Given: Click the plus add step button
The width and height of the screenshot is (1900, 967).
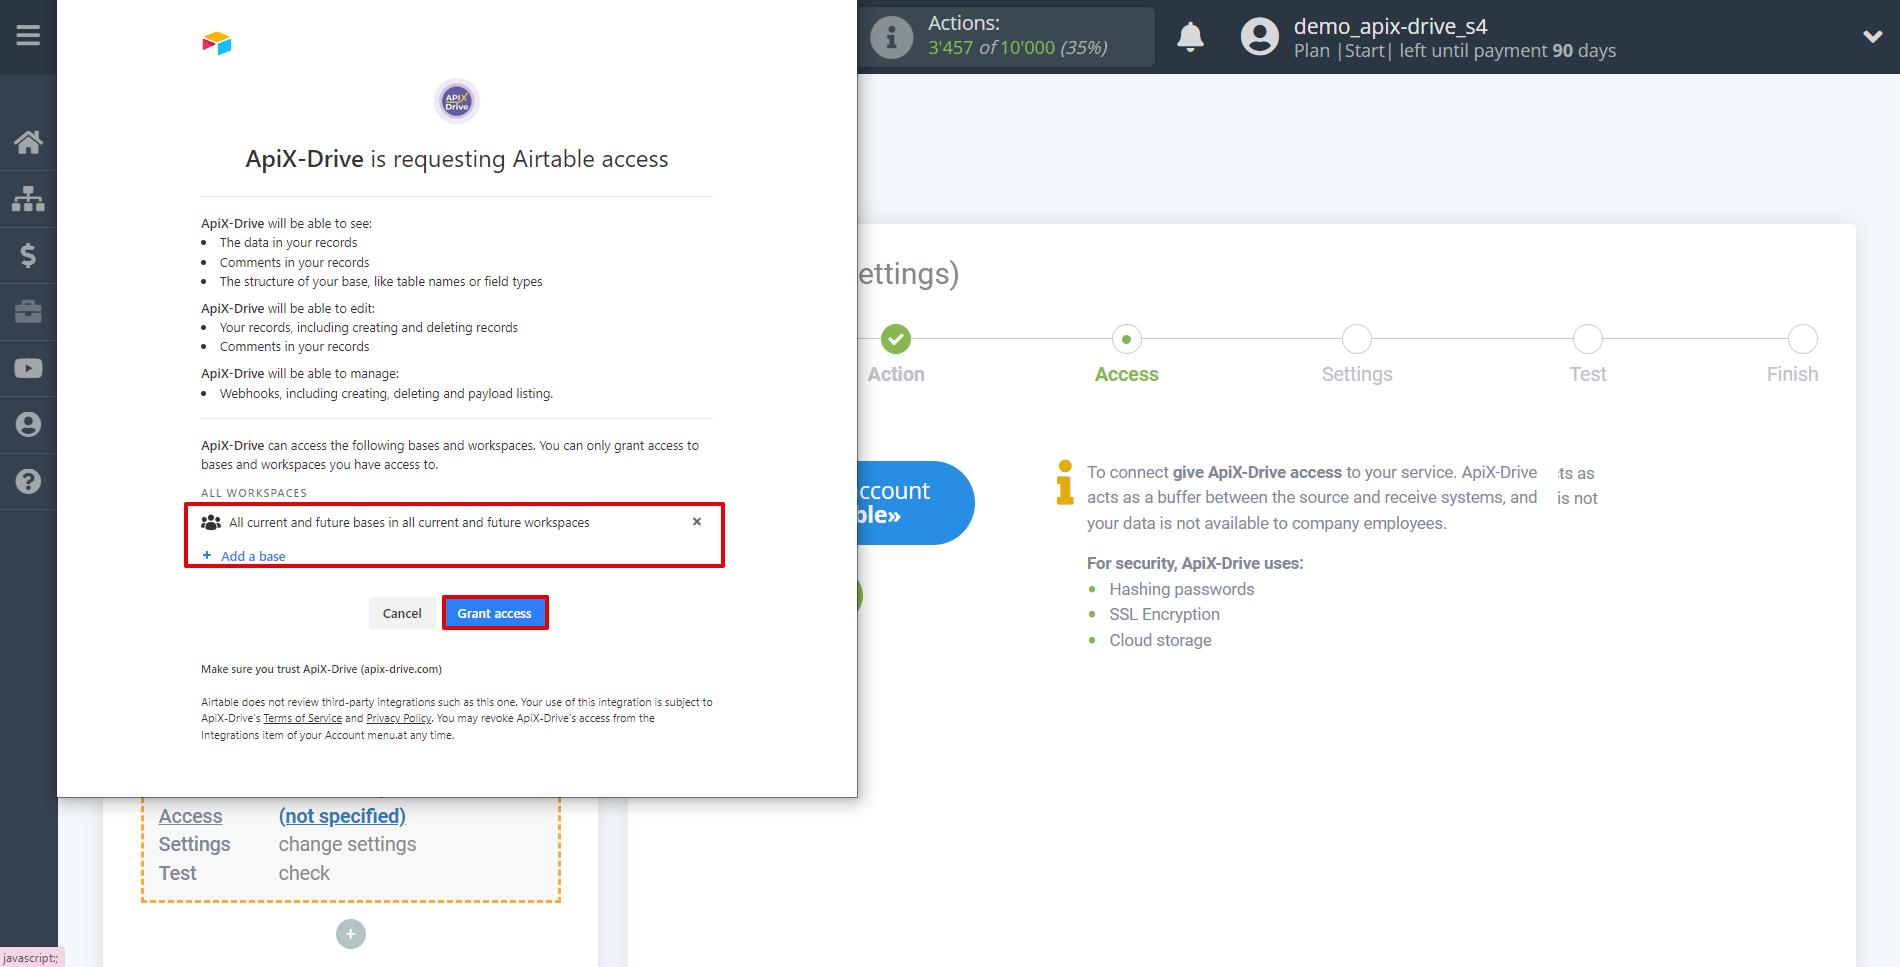Looking at the screenshot, I should [351, 934].
